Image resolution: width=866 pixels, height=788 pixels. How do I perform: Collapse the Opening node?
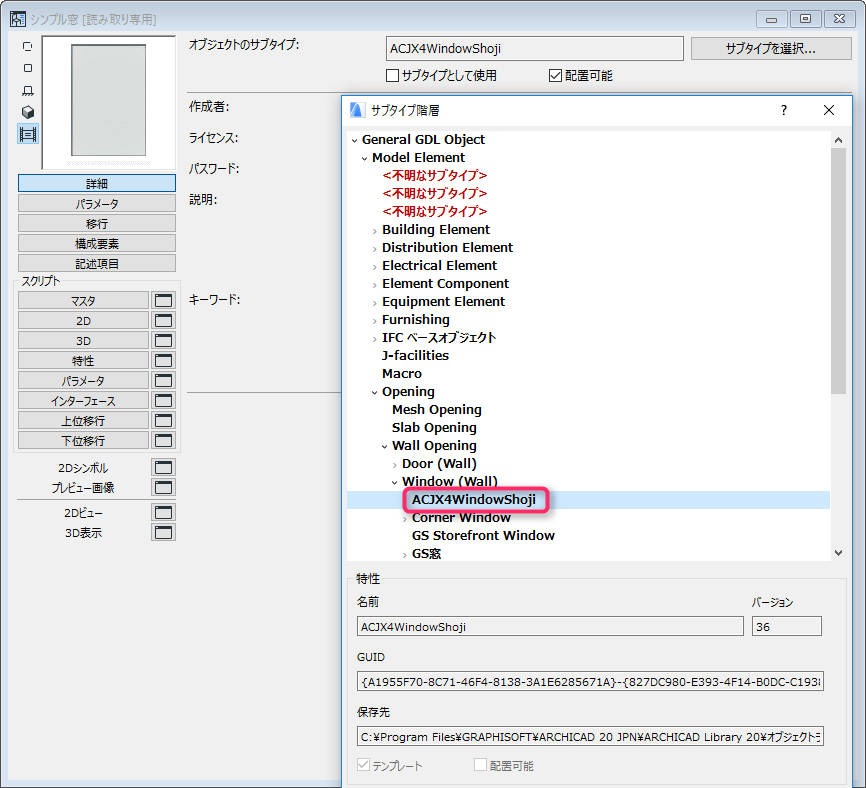[x=374, y=393]
